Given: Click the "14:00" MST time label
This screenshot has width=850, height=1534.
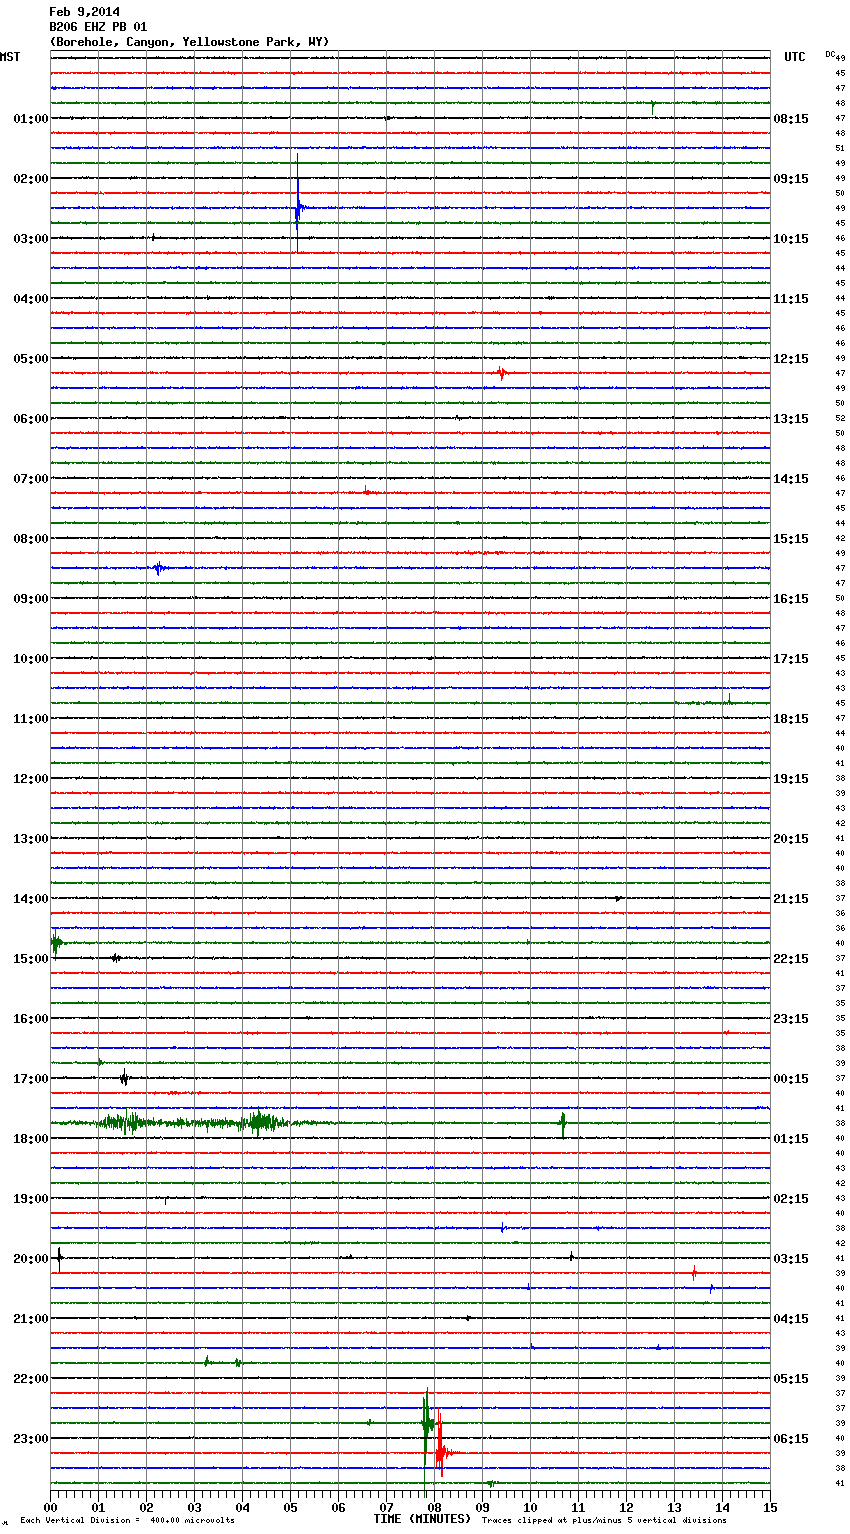Looking at the screenshot, I should click(x=30, y=899).
